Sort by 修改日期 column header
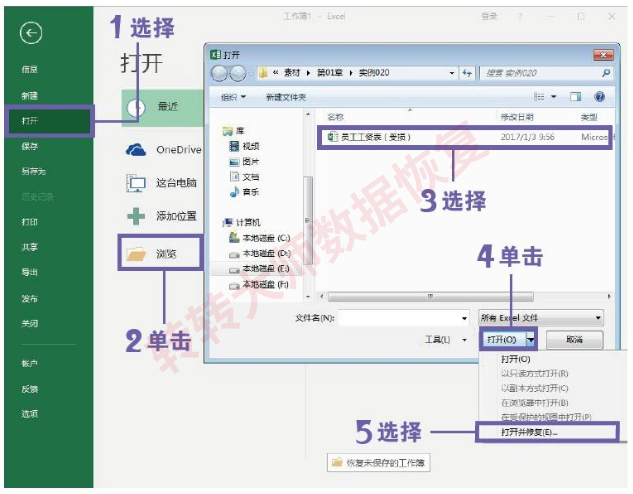This screenshot has width=633, height=494. pos(517,117)
